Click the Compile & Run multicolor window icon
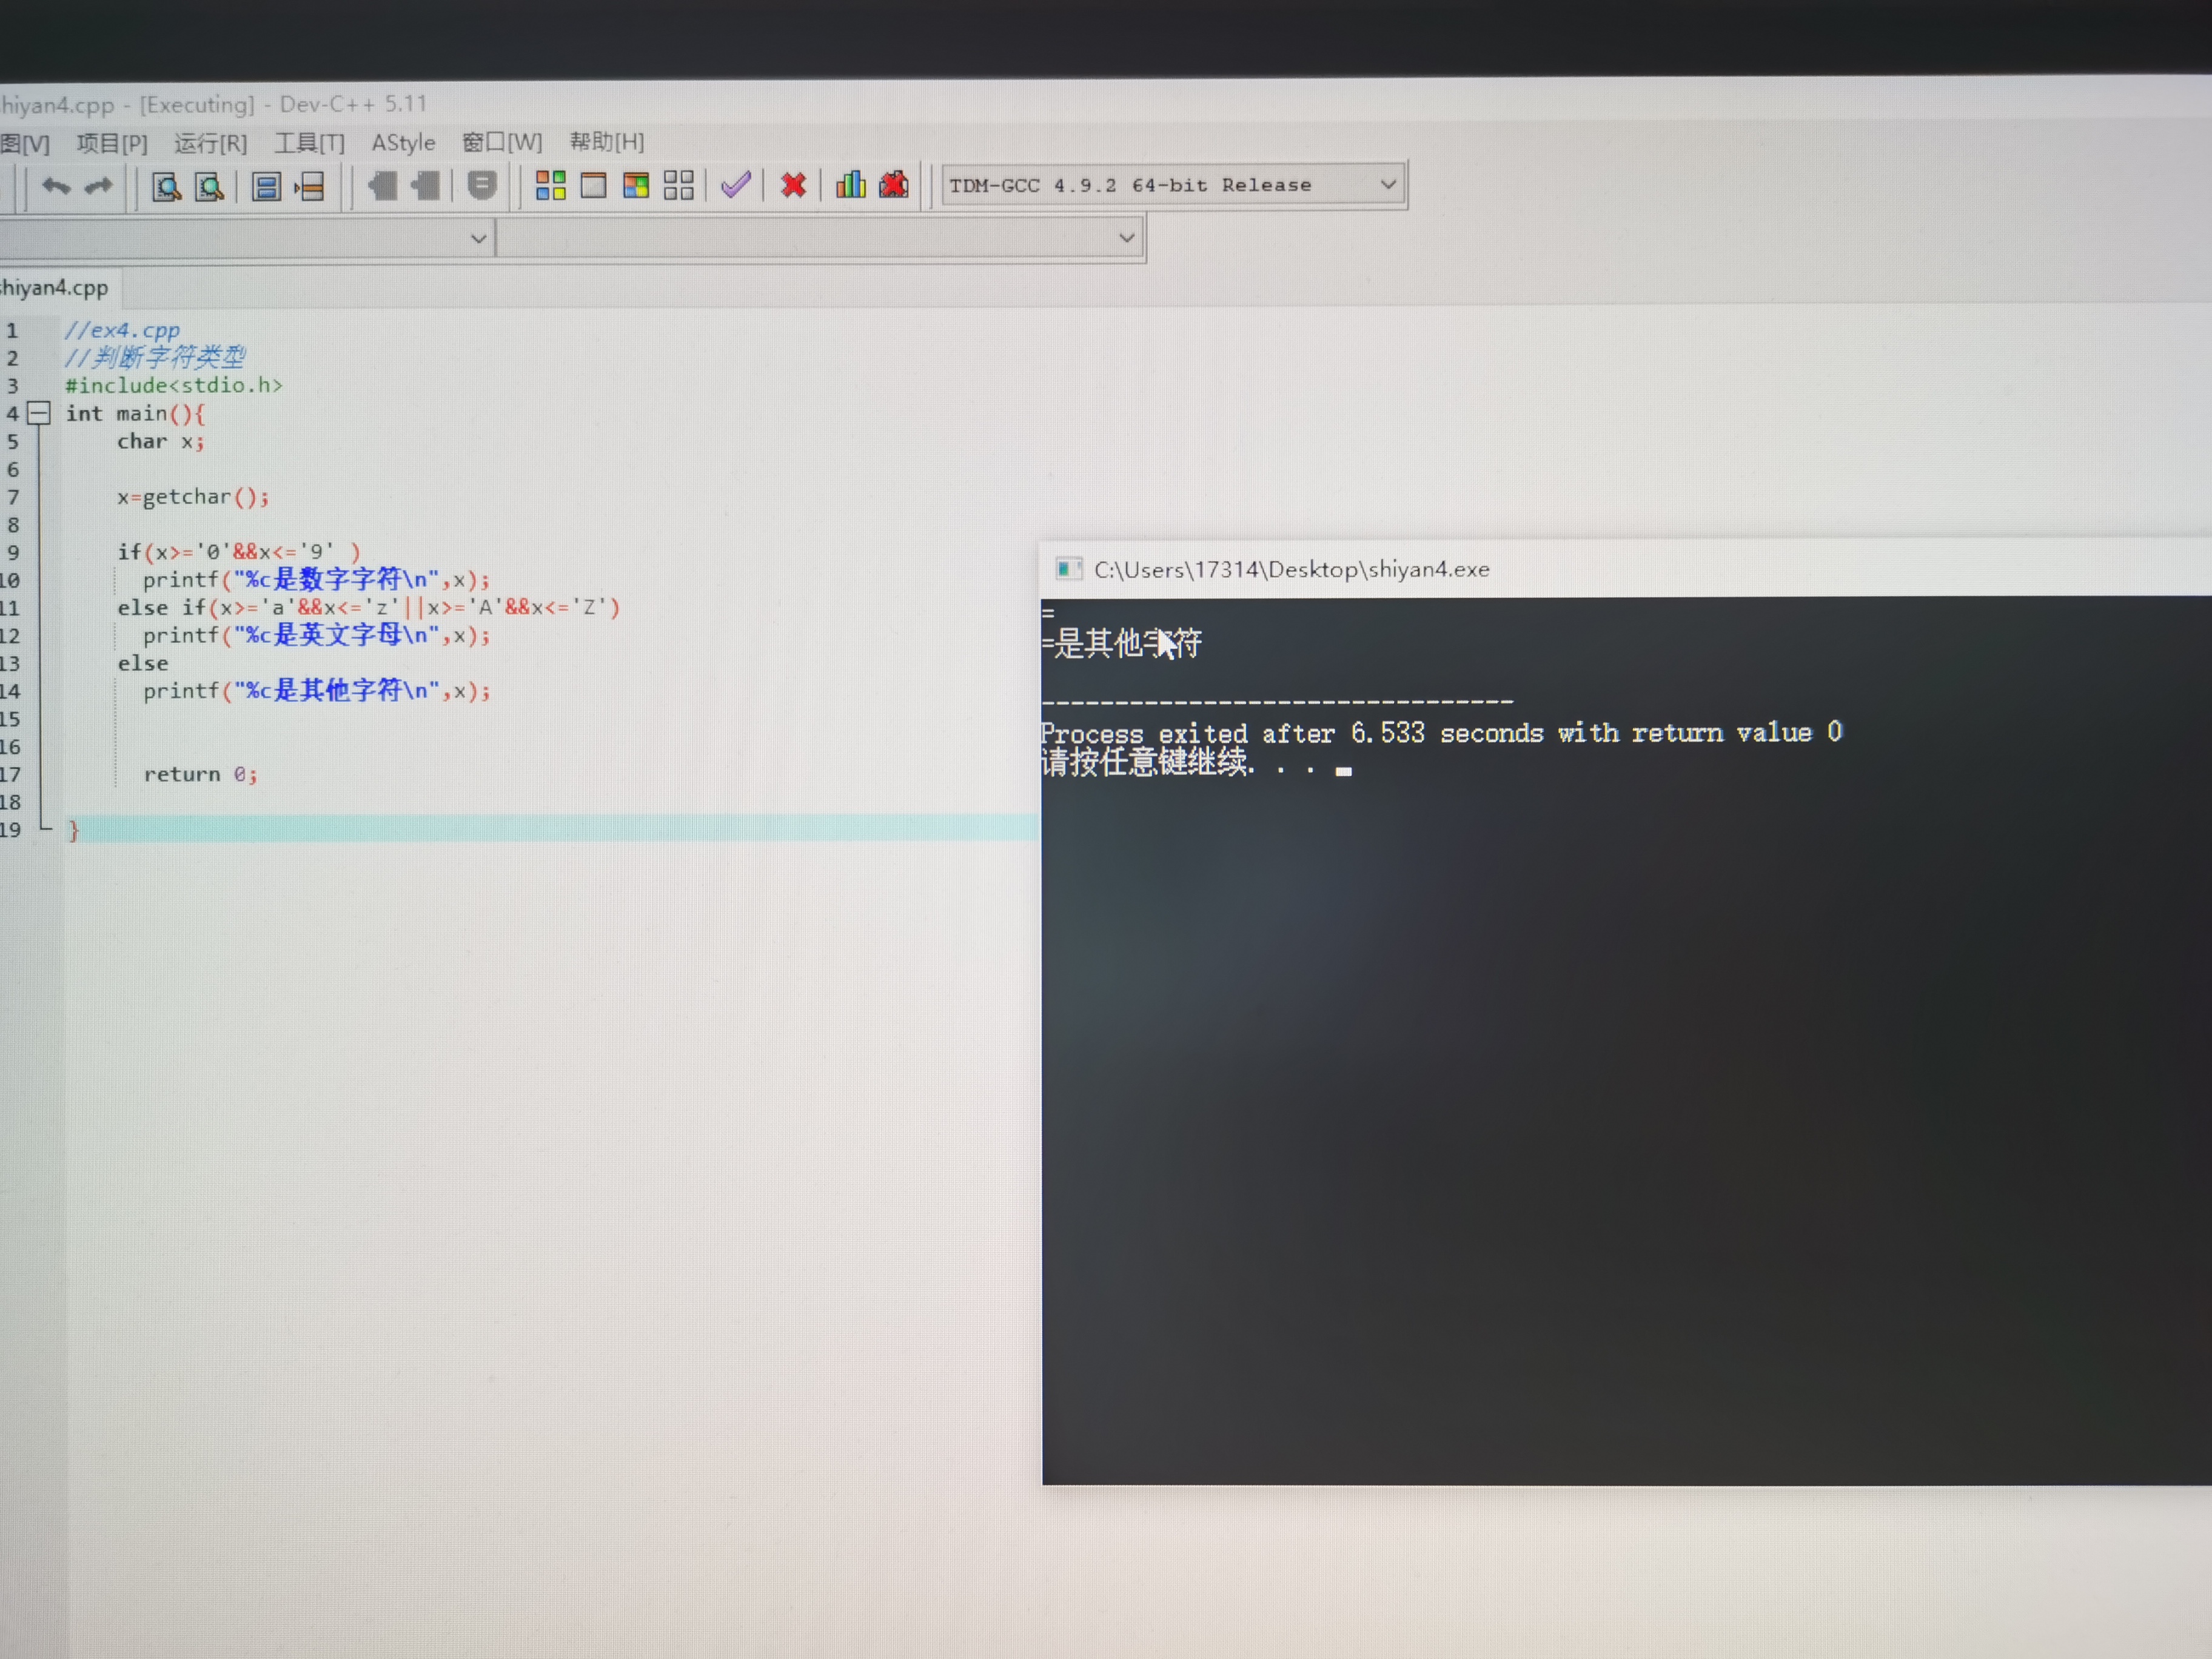2212x1659 pixels. click(x=636, y=185)
